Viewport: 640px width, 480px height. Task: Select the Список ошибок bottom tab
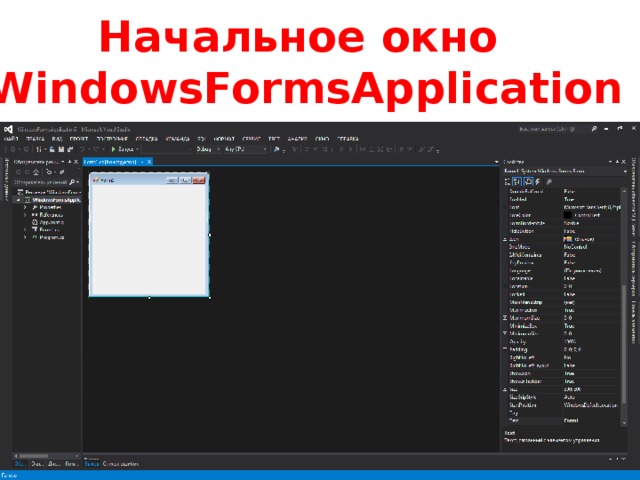point(121,464)
